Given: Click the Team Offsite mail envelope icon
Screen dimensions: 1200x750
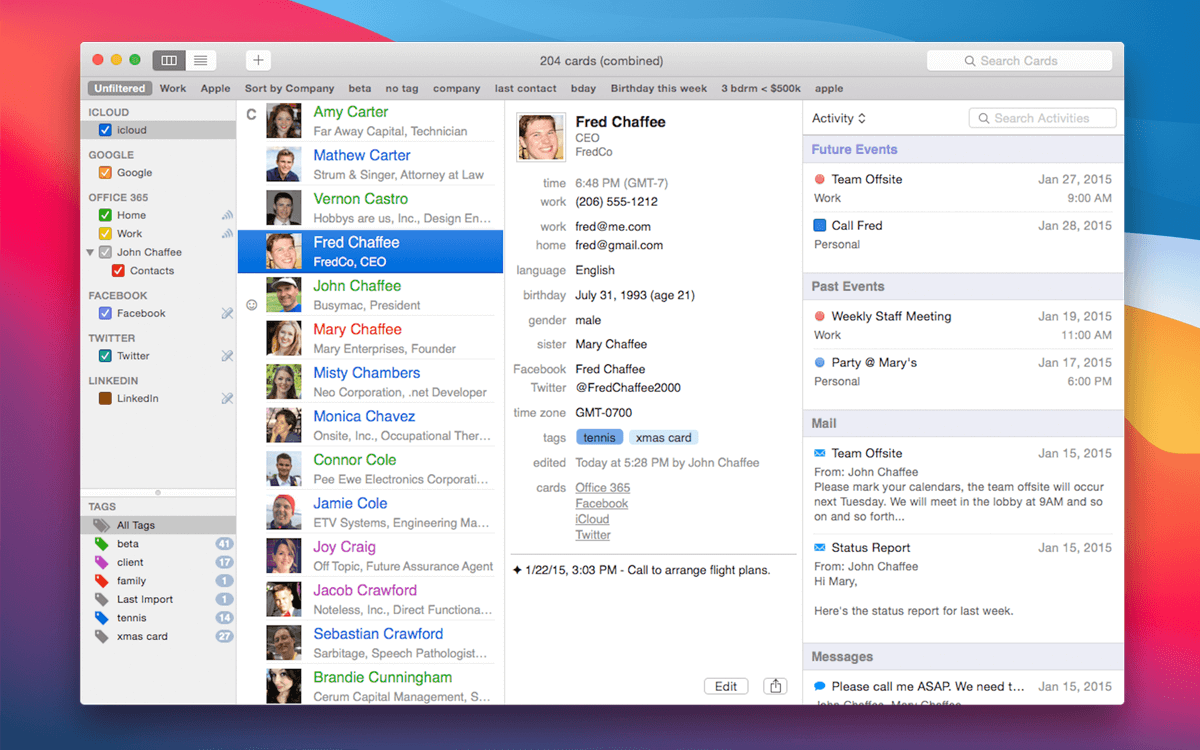Looking at the screenshot, I should 820,454.
